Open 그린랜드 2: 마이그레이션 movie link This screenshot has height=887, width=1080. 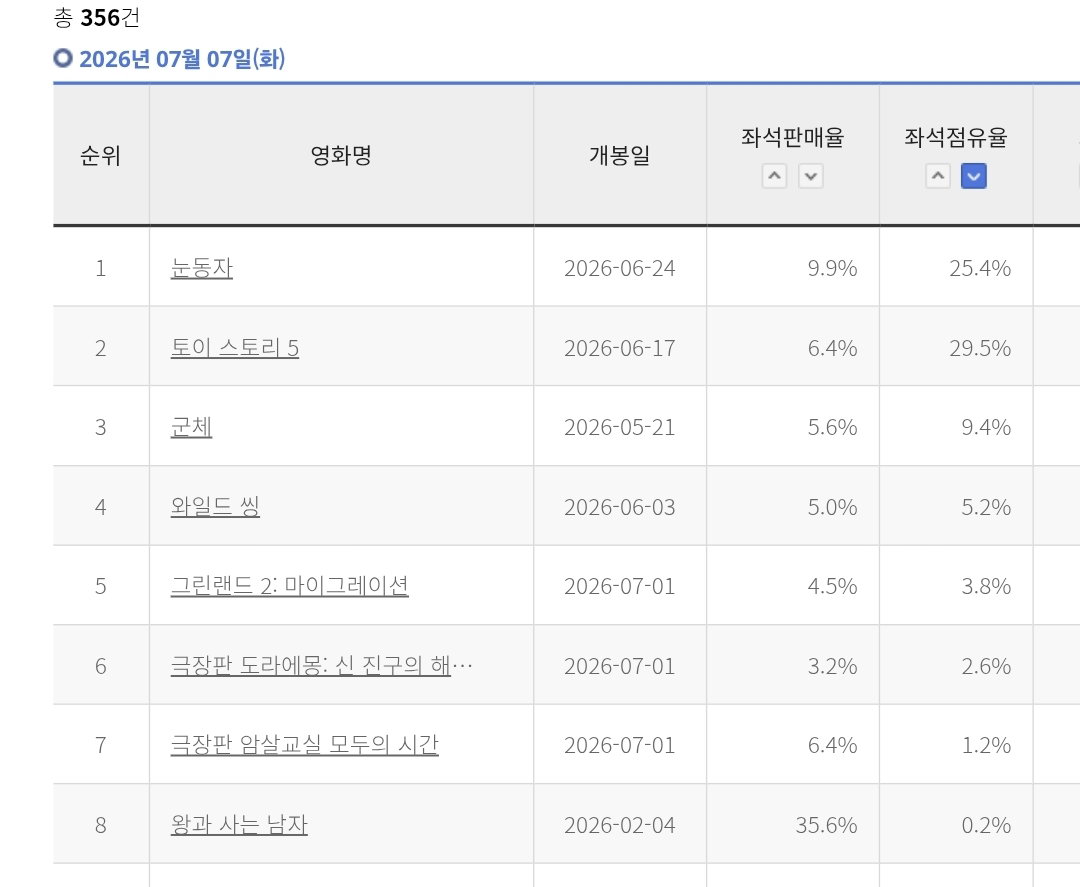tap(289, 586)
